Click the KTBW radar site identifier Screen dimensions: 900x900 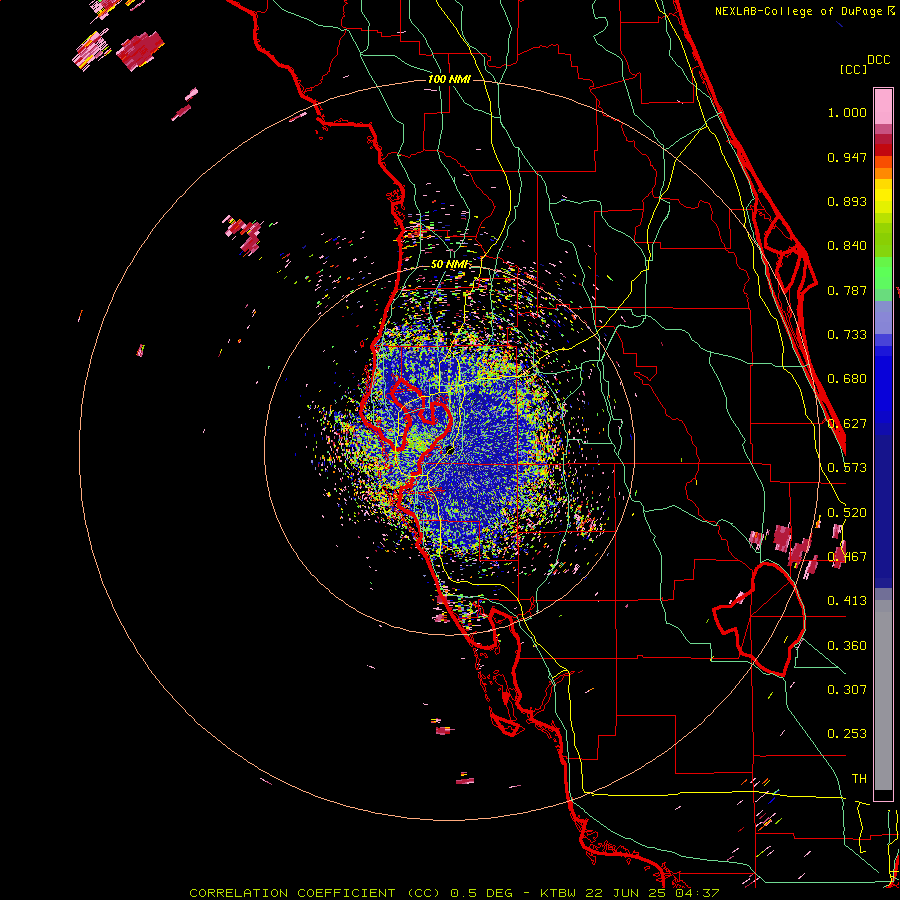pos(560,893)
